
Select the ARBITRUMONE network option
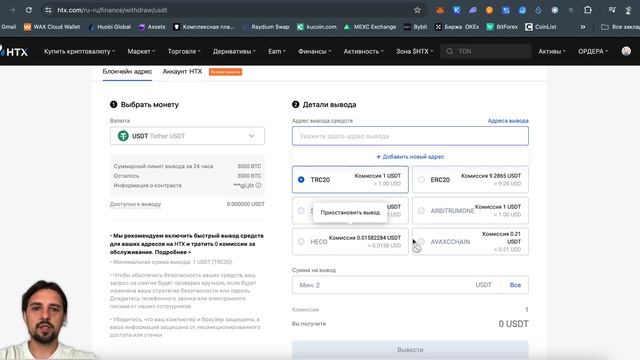(470, 211)
